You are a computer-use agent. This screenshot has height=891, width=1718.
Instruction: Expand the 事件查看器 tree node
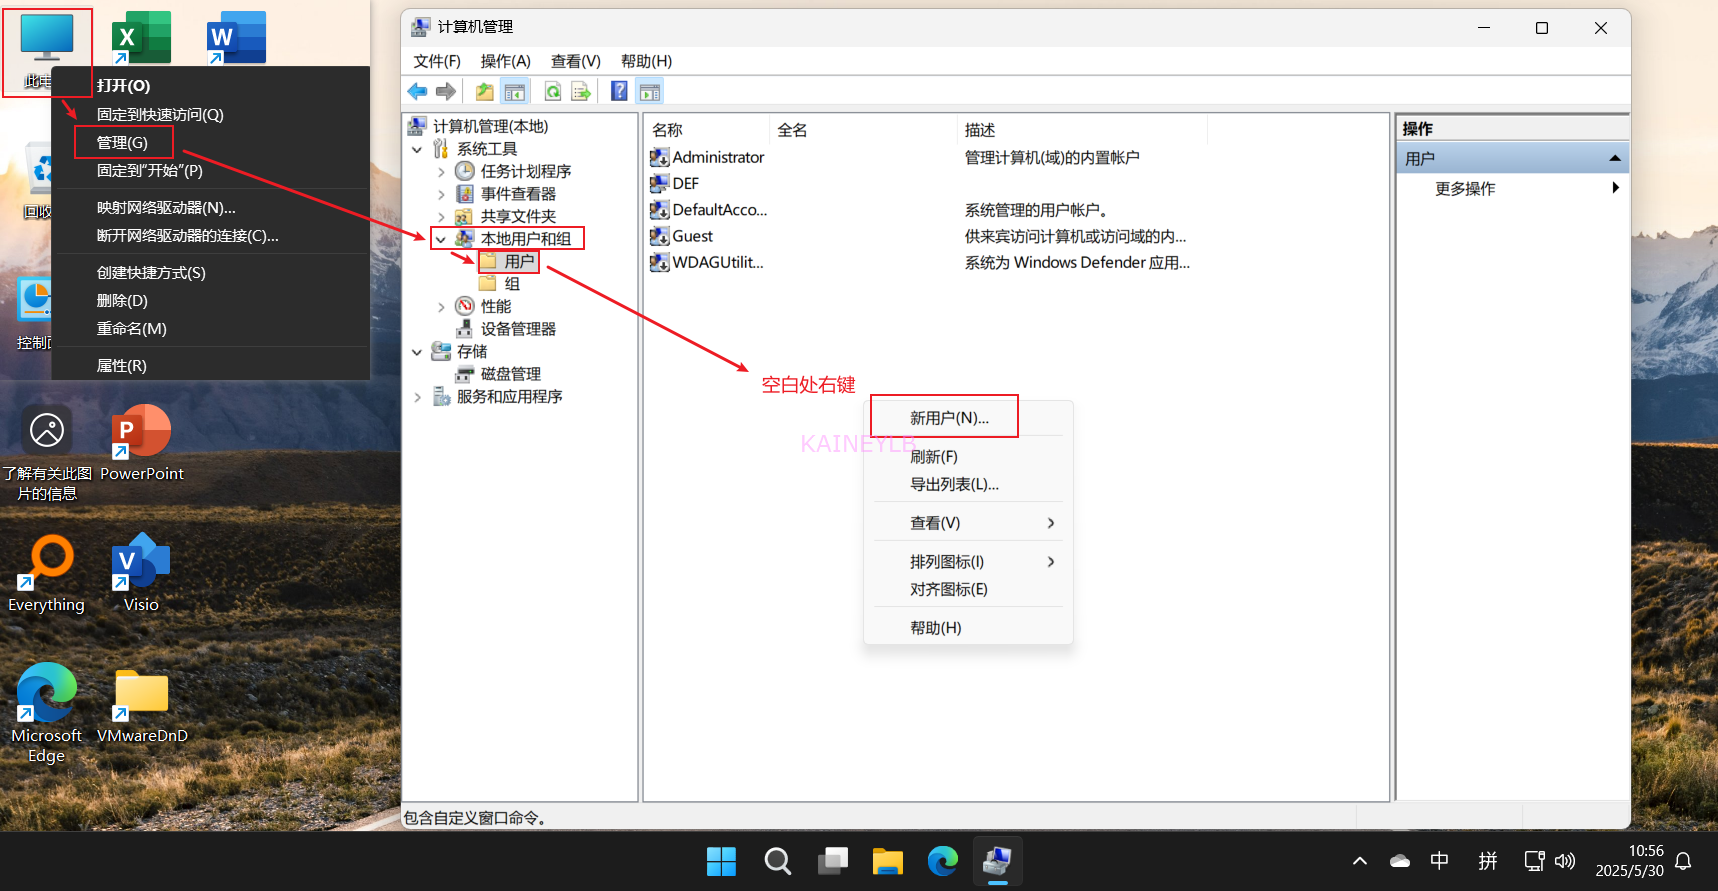tap(441, 194)
